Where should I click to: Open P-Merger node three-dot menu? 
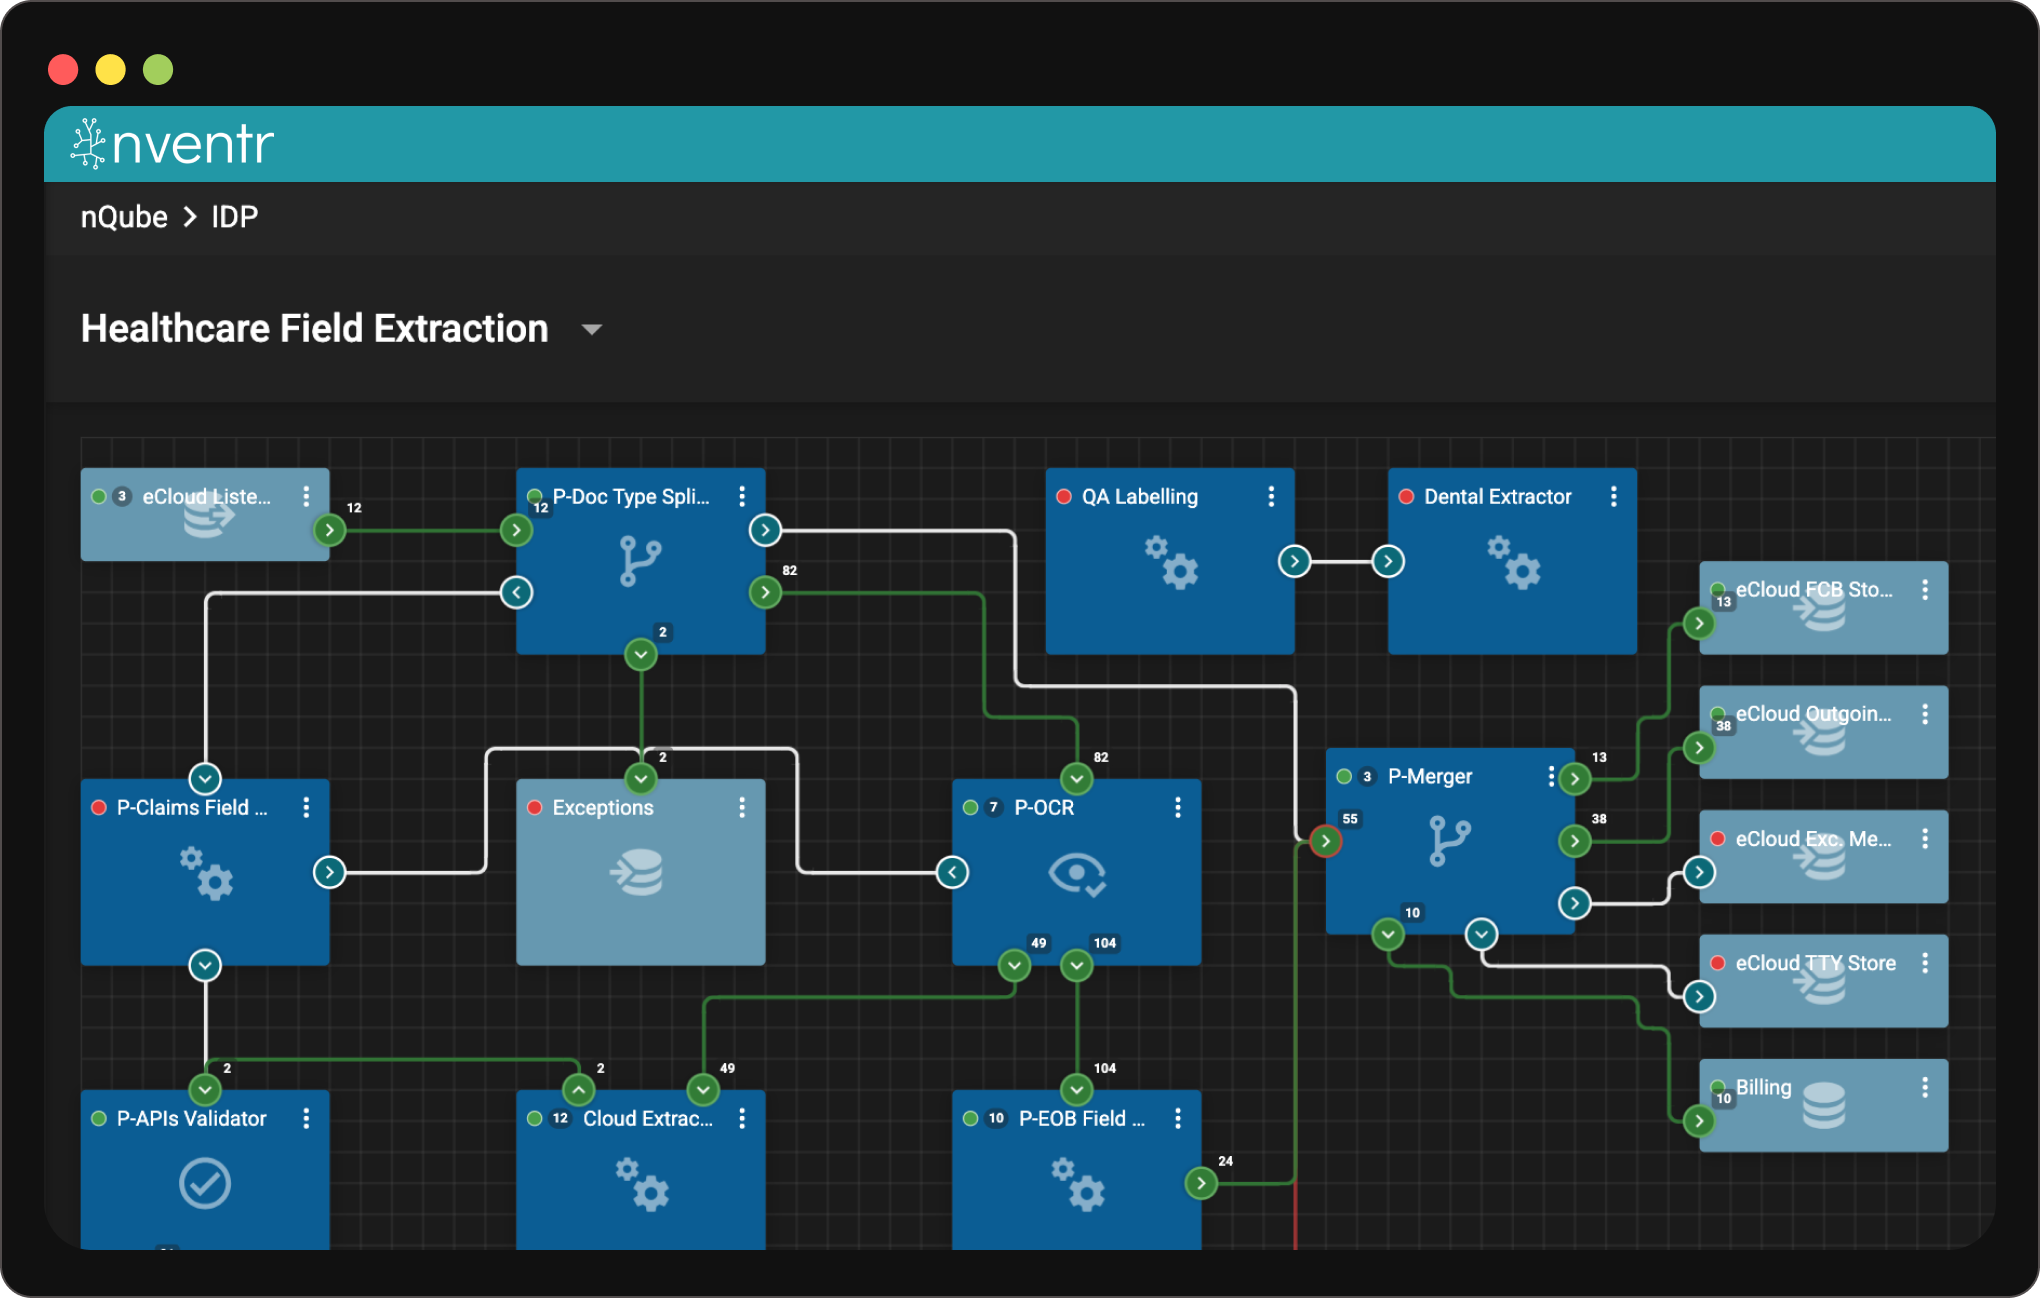[x=1551, y=776]
